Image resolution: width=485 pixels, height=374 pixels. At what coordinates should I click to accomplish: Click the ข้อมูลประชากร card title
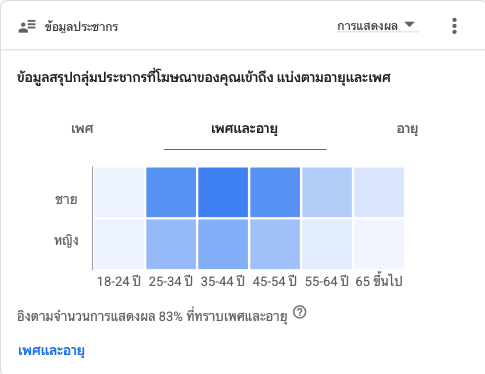coord(82,27)
